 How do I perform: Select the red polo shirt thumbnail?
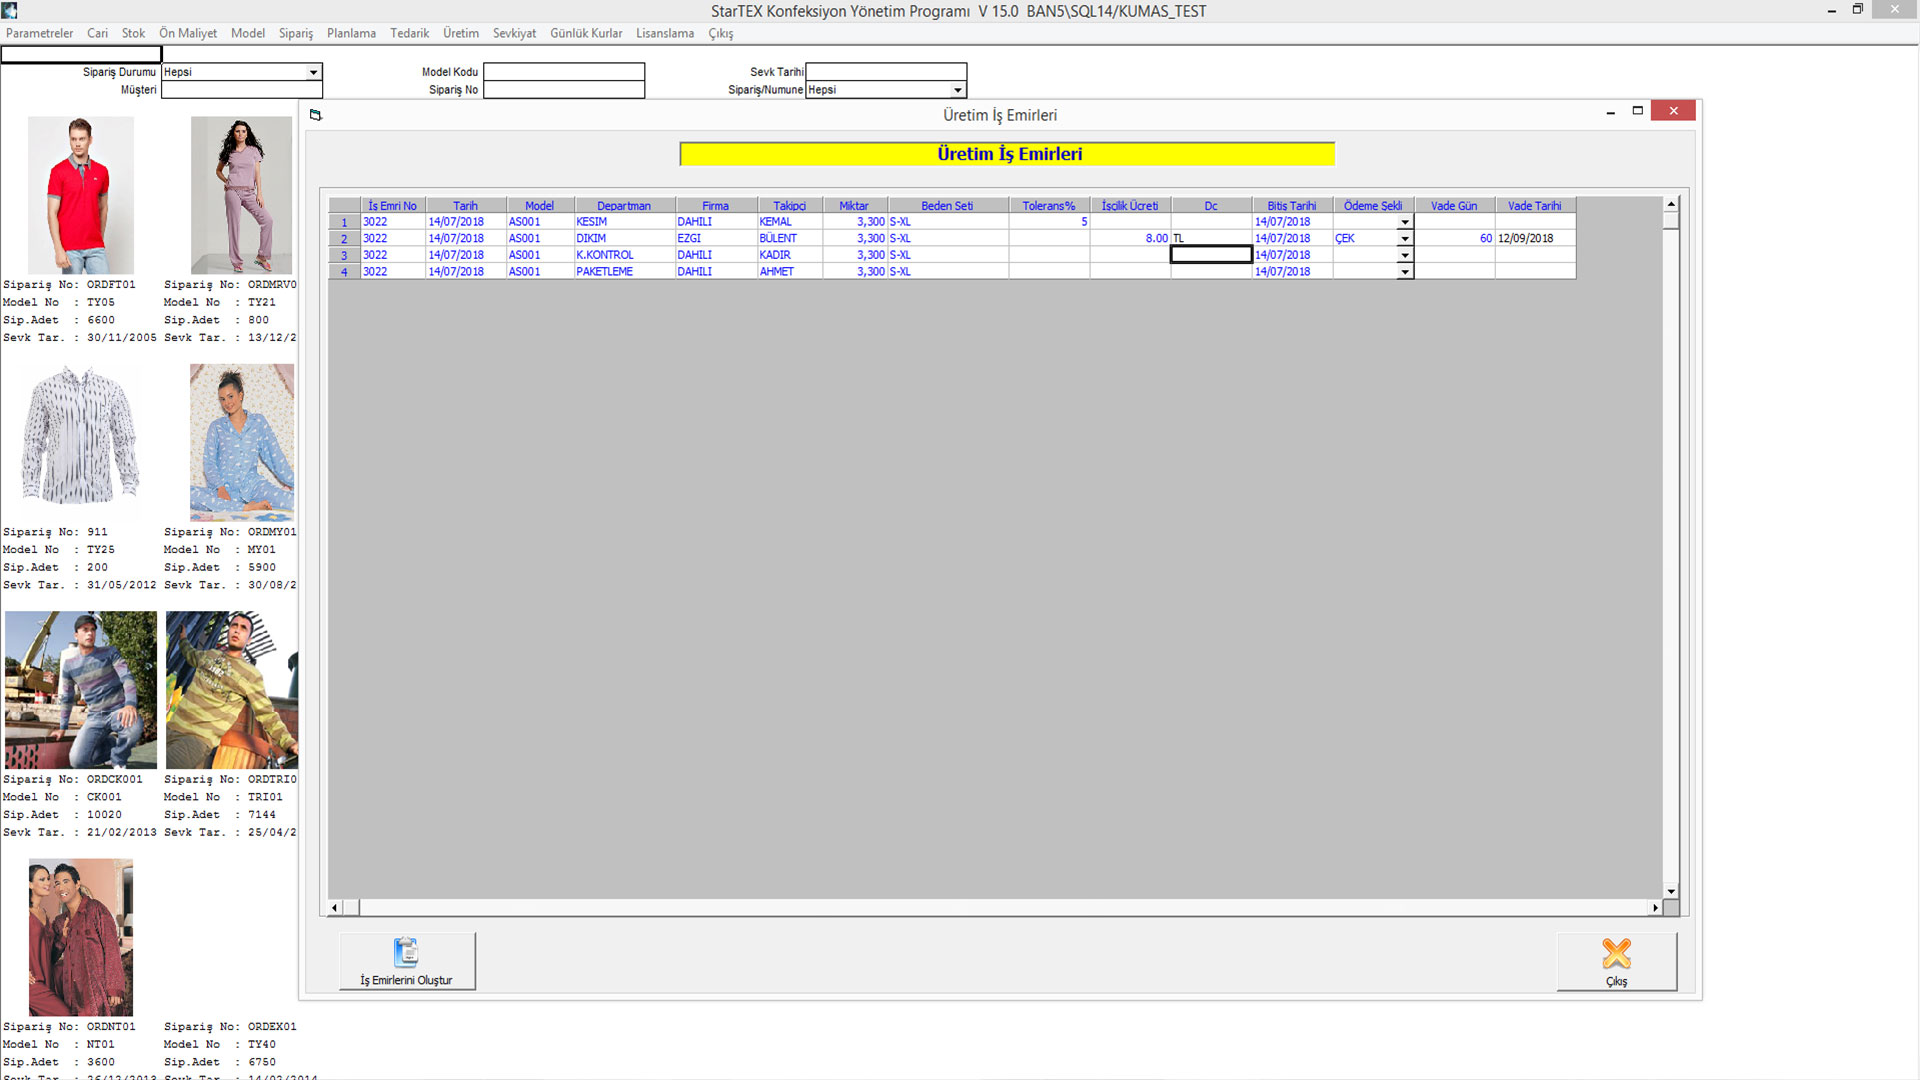pyautogui.click(x=80, y=195)
